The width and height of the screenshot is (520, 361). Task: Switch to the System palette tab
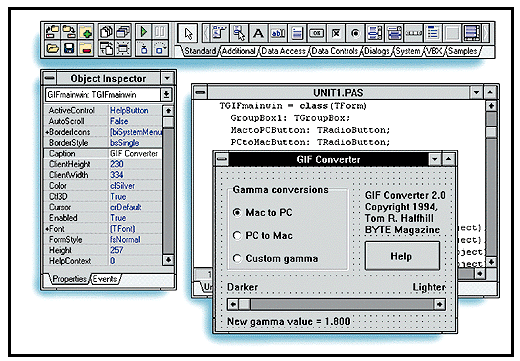407,51
